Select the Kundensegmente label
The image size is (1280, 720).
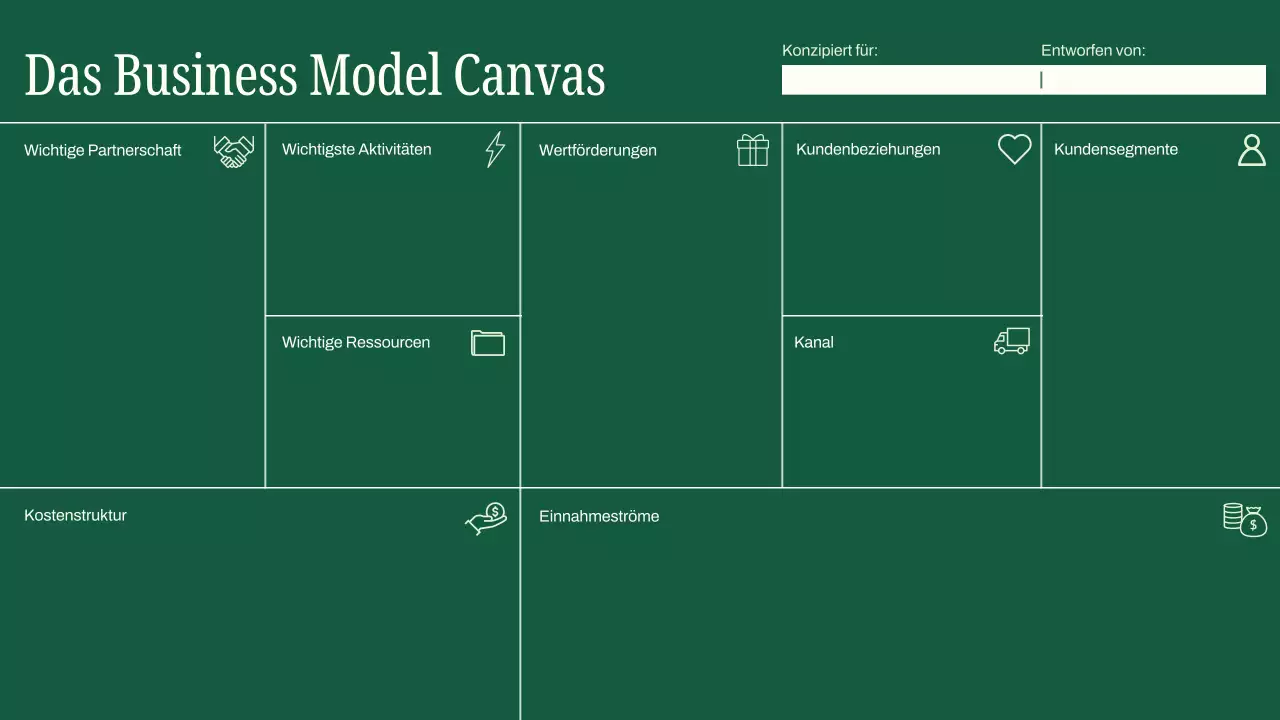point(1116,149)
